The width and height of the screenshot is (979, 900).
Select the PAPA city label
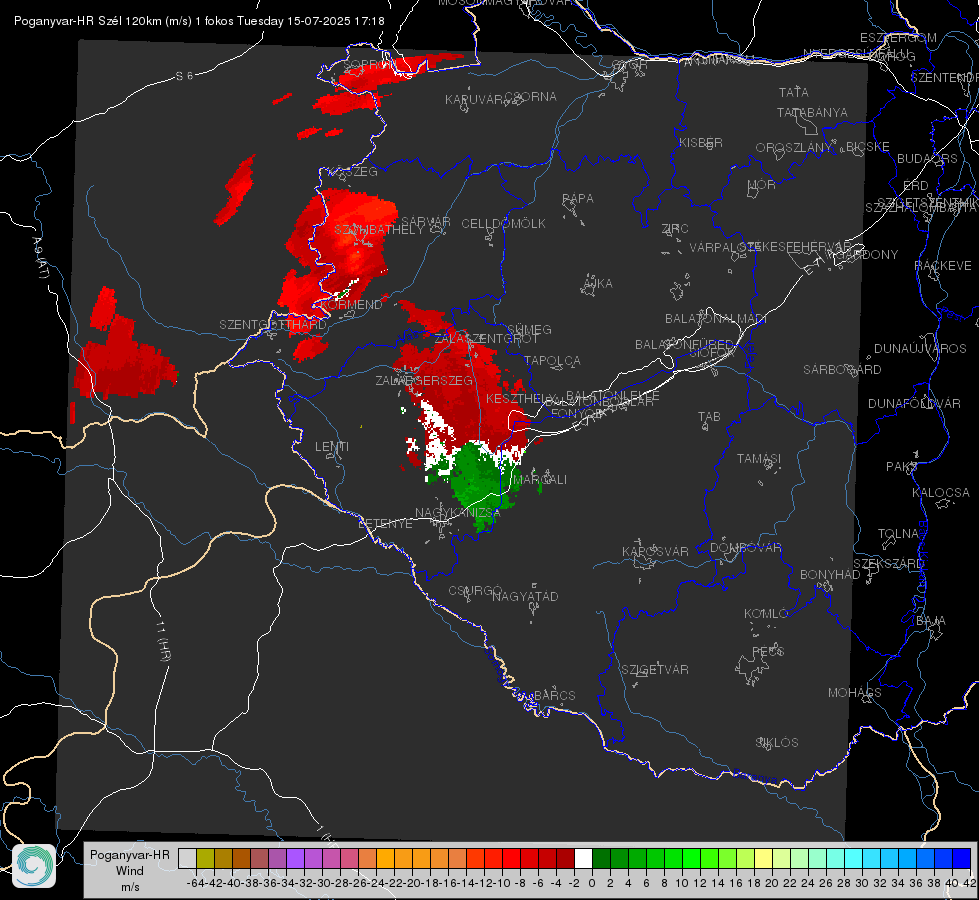pos(578,199)
